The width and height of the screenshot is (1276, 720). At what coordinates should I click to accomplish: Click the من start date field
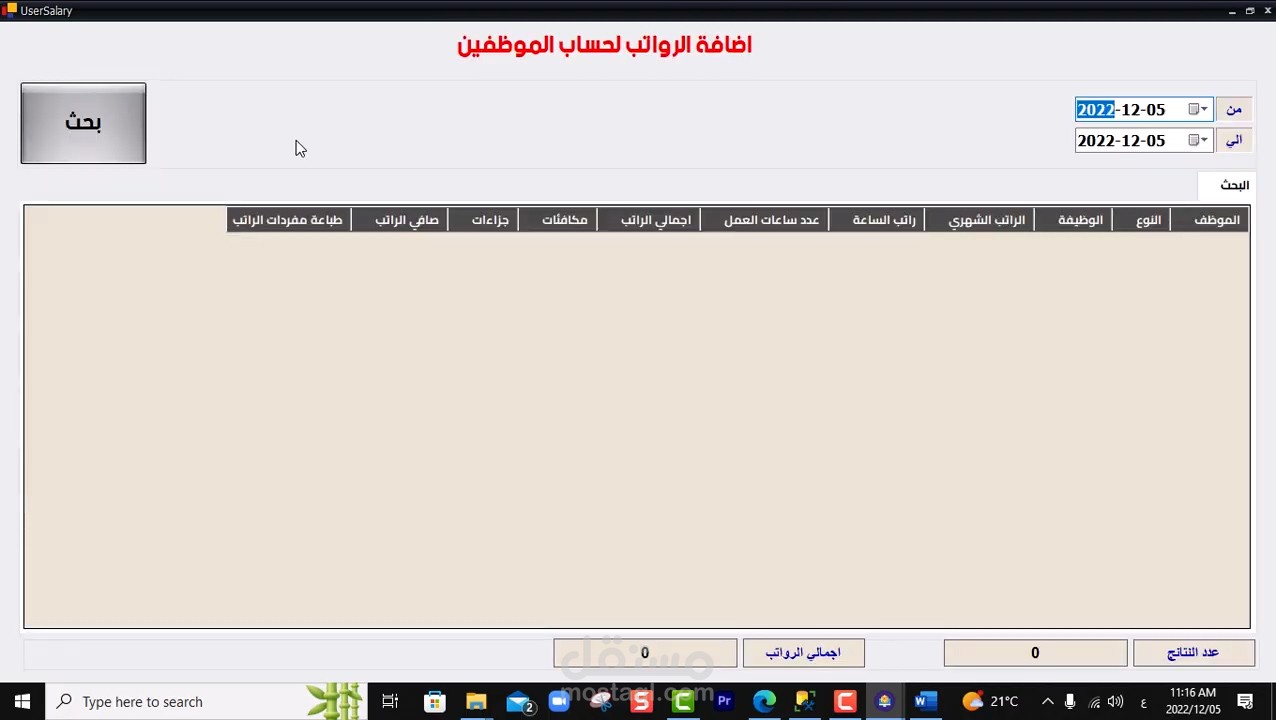(1143, 109)
